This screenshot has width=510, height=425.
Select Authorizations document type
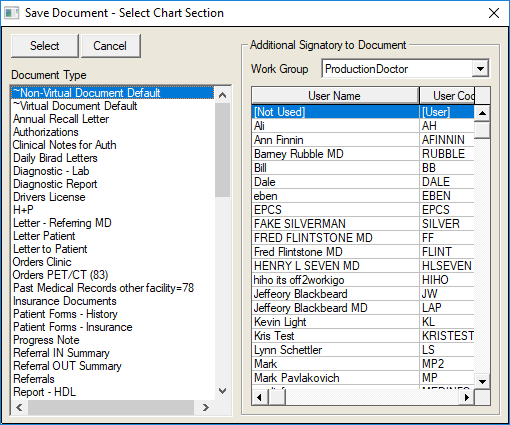point(113,132)
